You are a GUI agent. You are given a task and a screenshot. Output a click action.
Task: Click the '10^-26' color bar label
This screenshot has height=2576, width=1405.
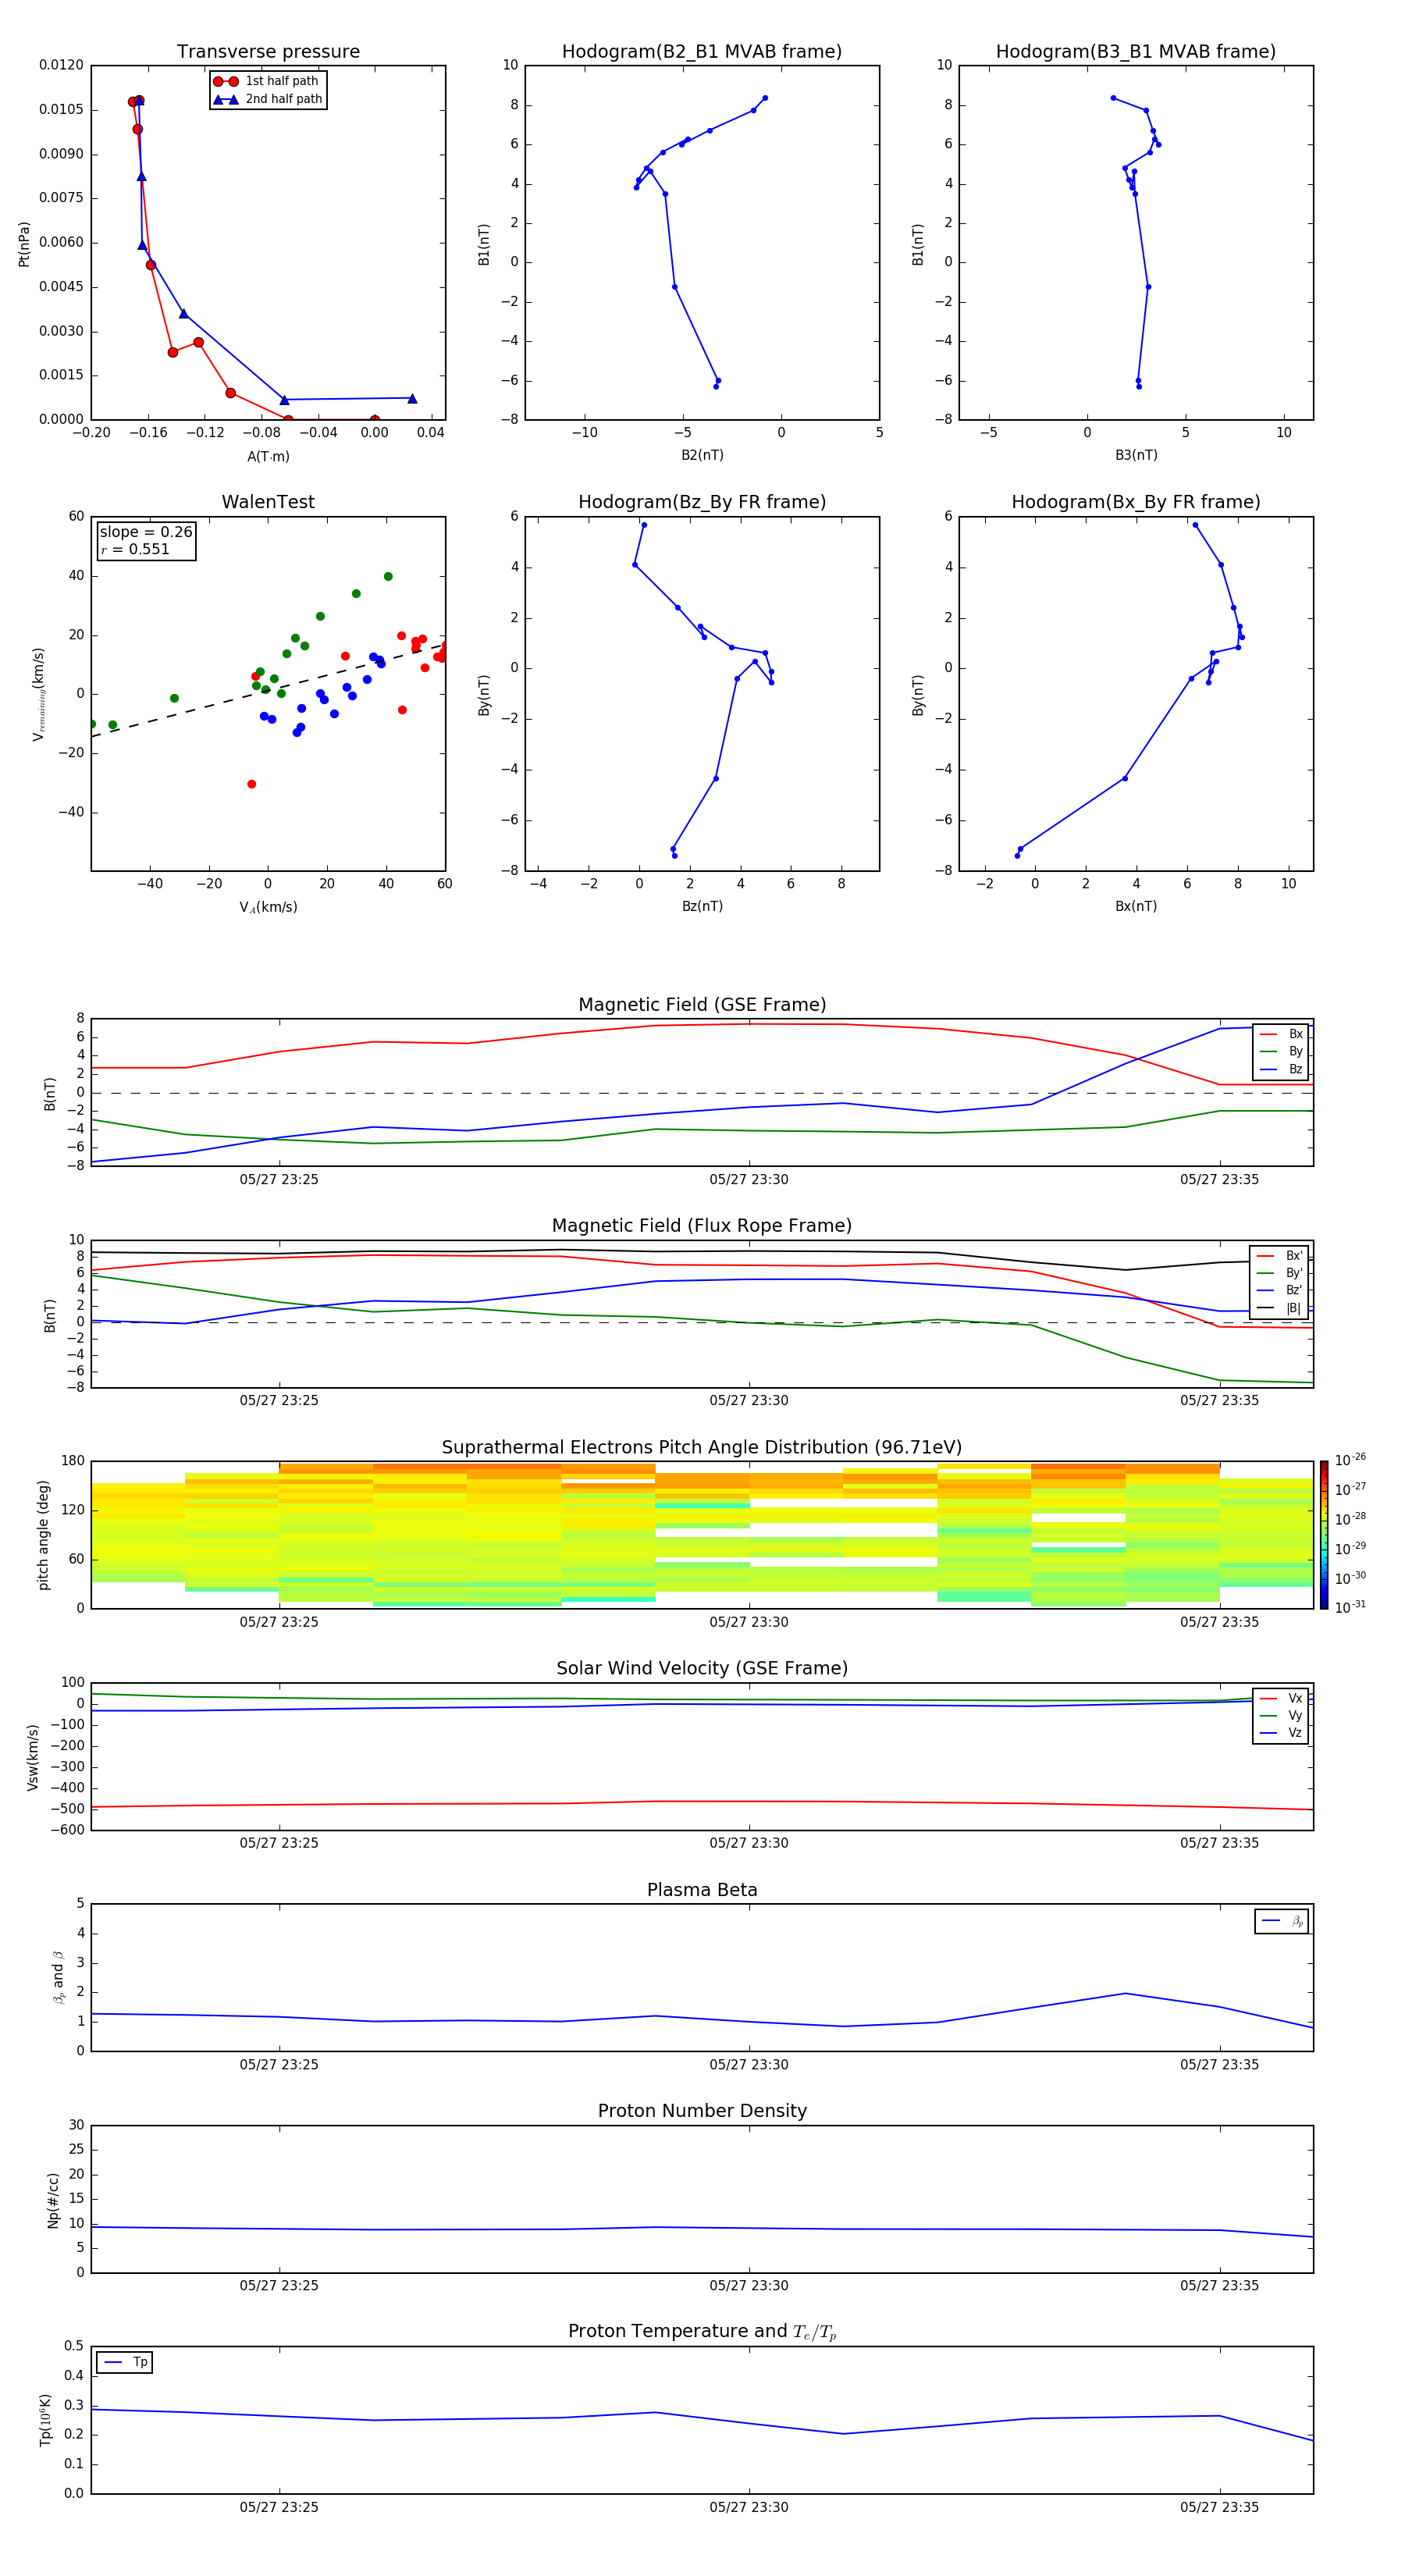coord(1350,1460)
